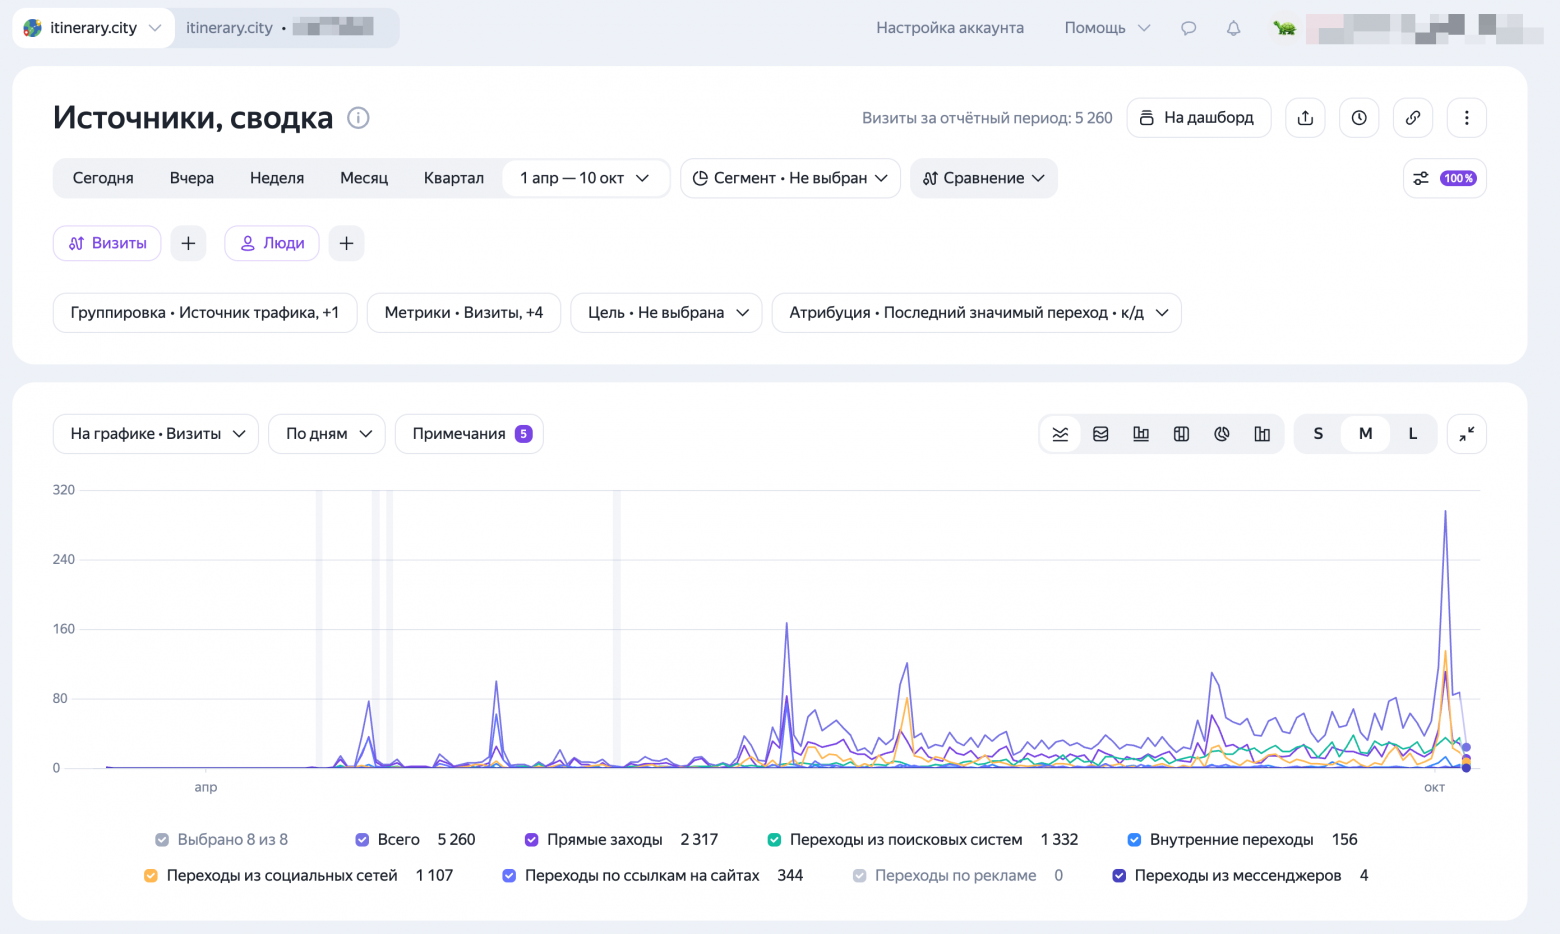Expand the Сегмент · Не выбран dropdown
This screenshot has width=1560, height=934.
pyautogui.click(x=790, y=178)
